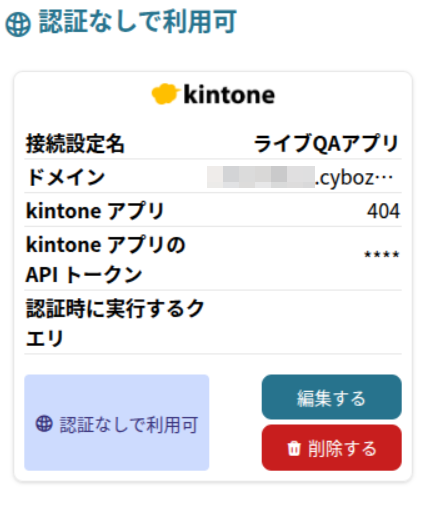441x505 pixels.
Task: Click the ドメイン row label
Action: (x=66, y=177)
